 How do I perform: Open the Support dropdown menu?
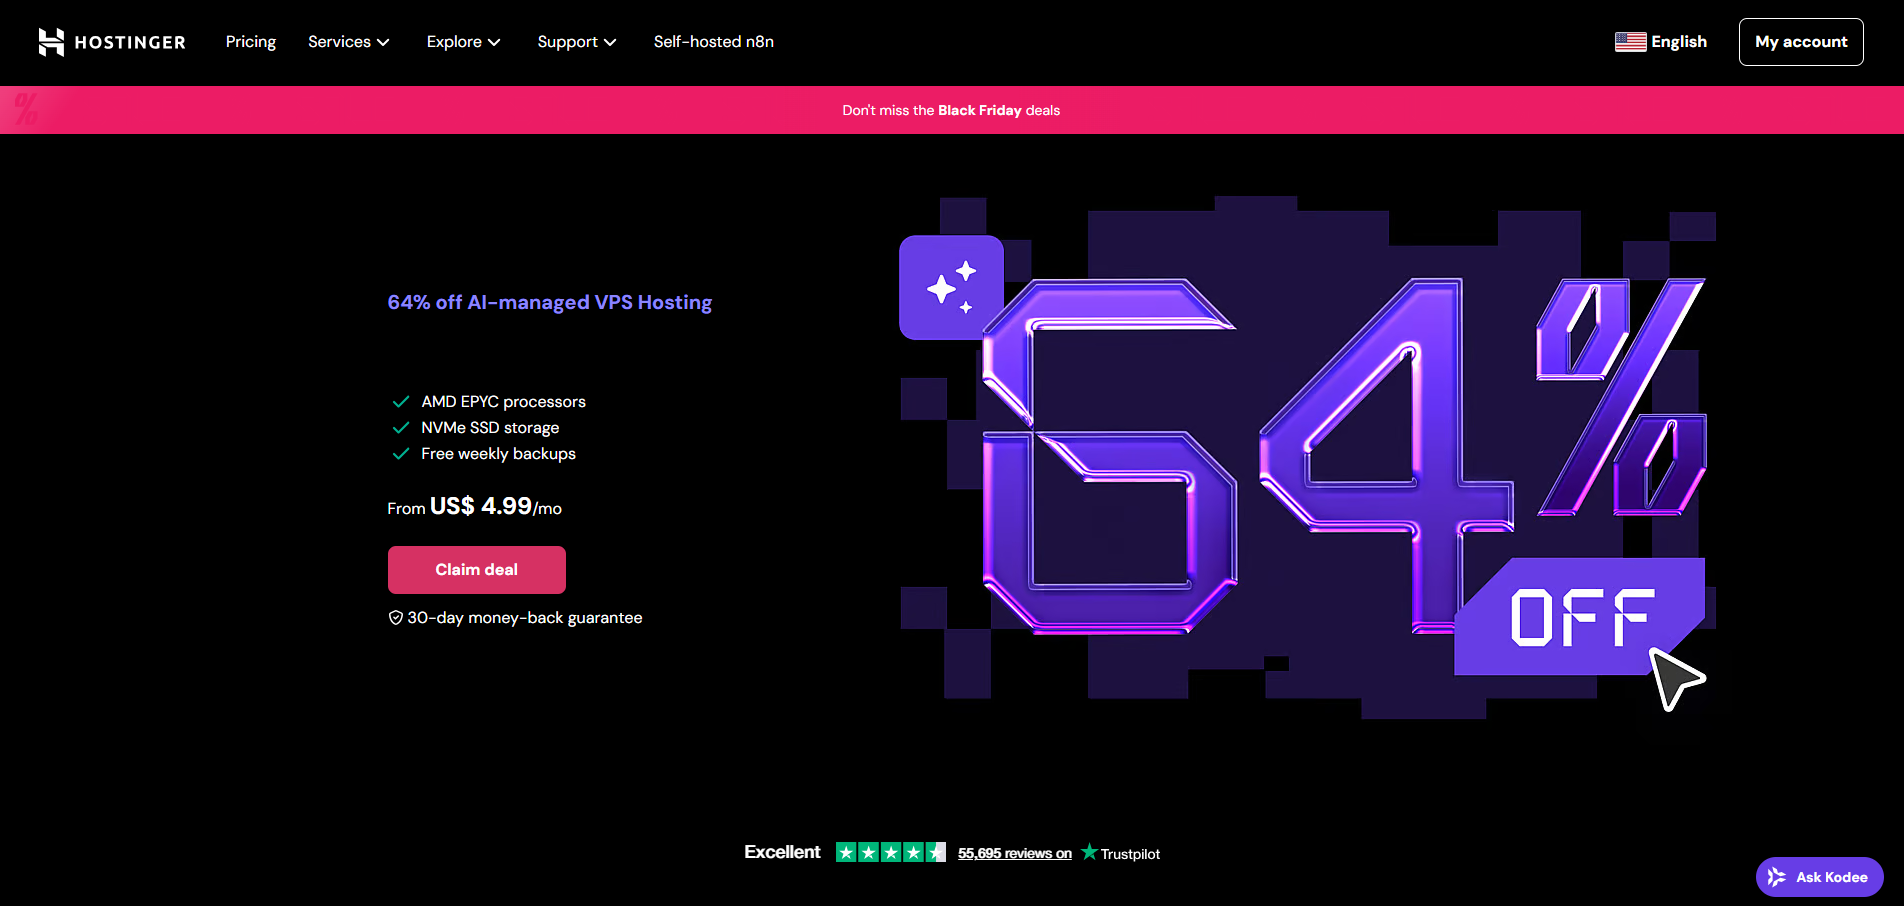[576, 42]
